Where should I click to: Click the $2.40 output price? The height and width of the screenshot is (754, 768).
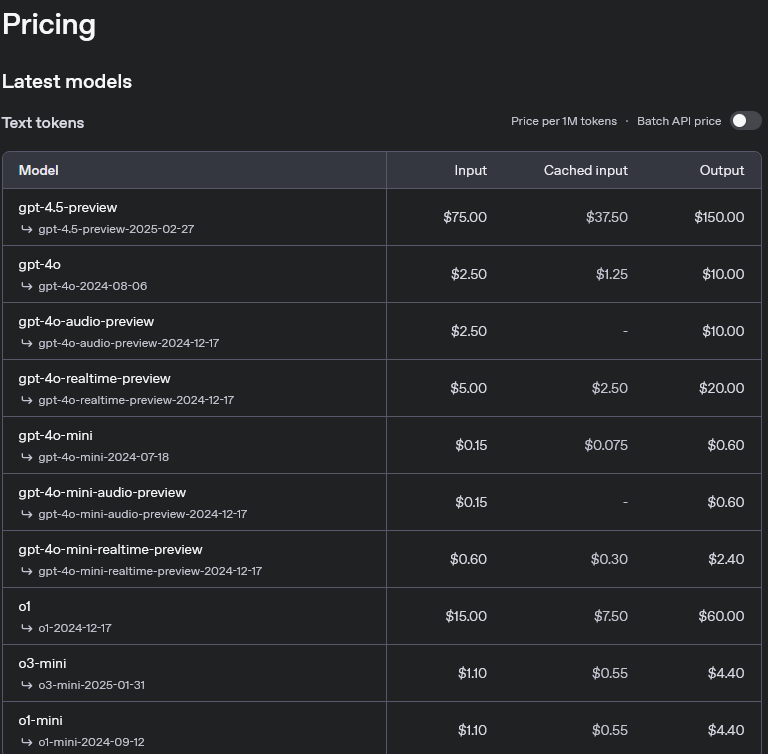[x=726, y=559]
